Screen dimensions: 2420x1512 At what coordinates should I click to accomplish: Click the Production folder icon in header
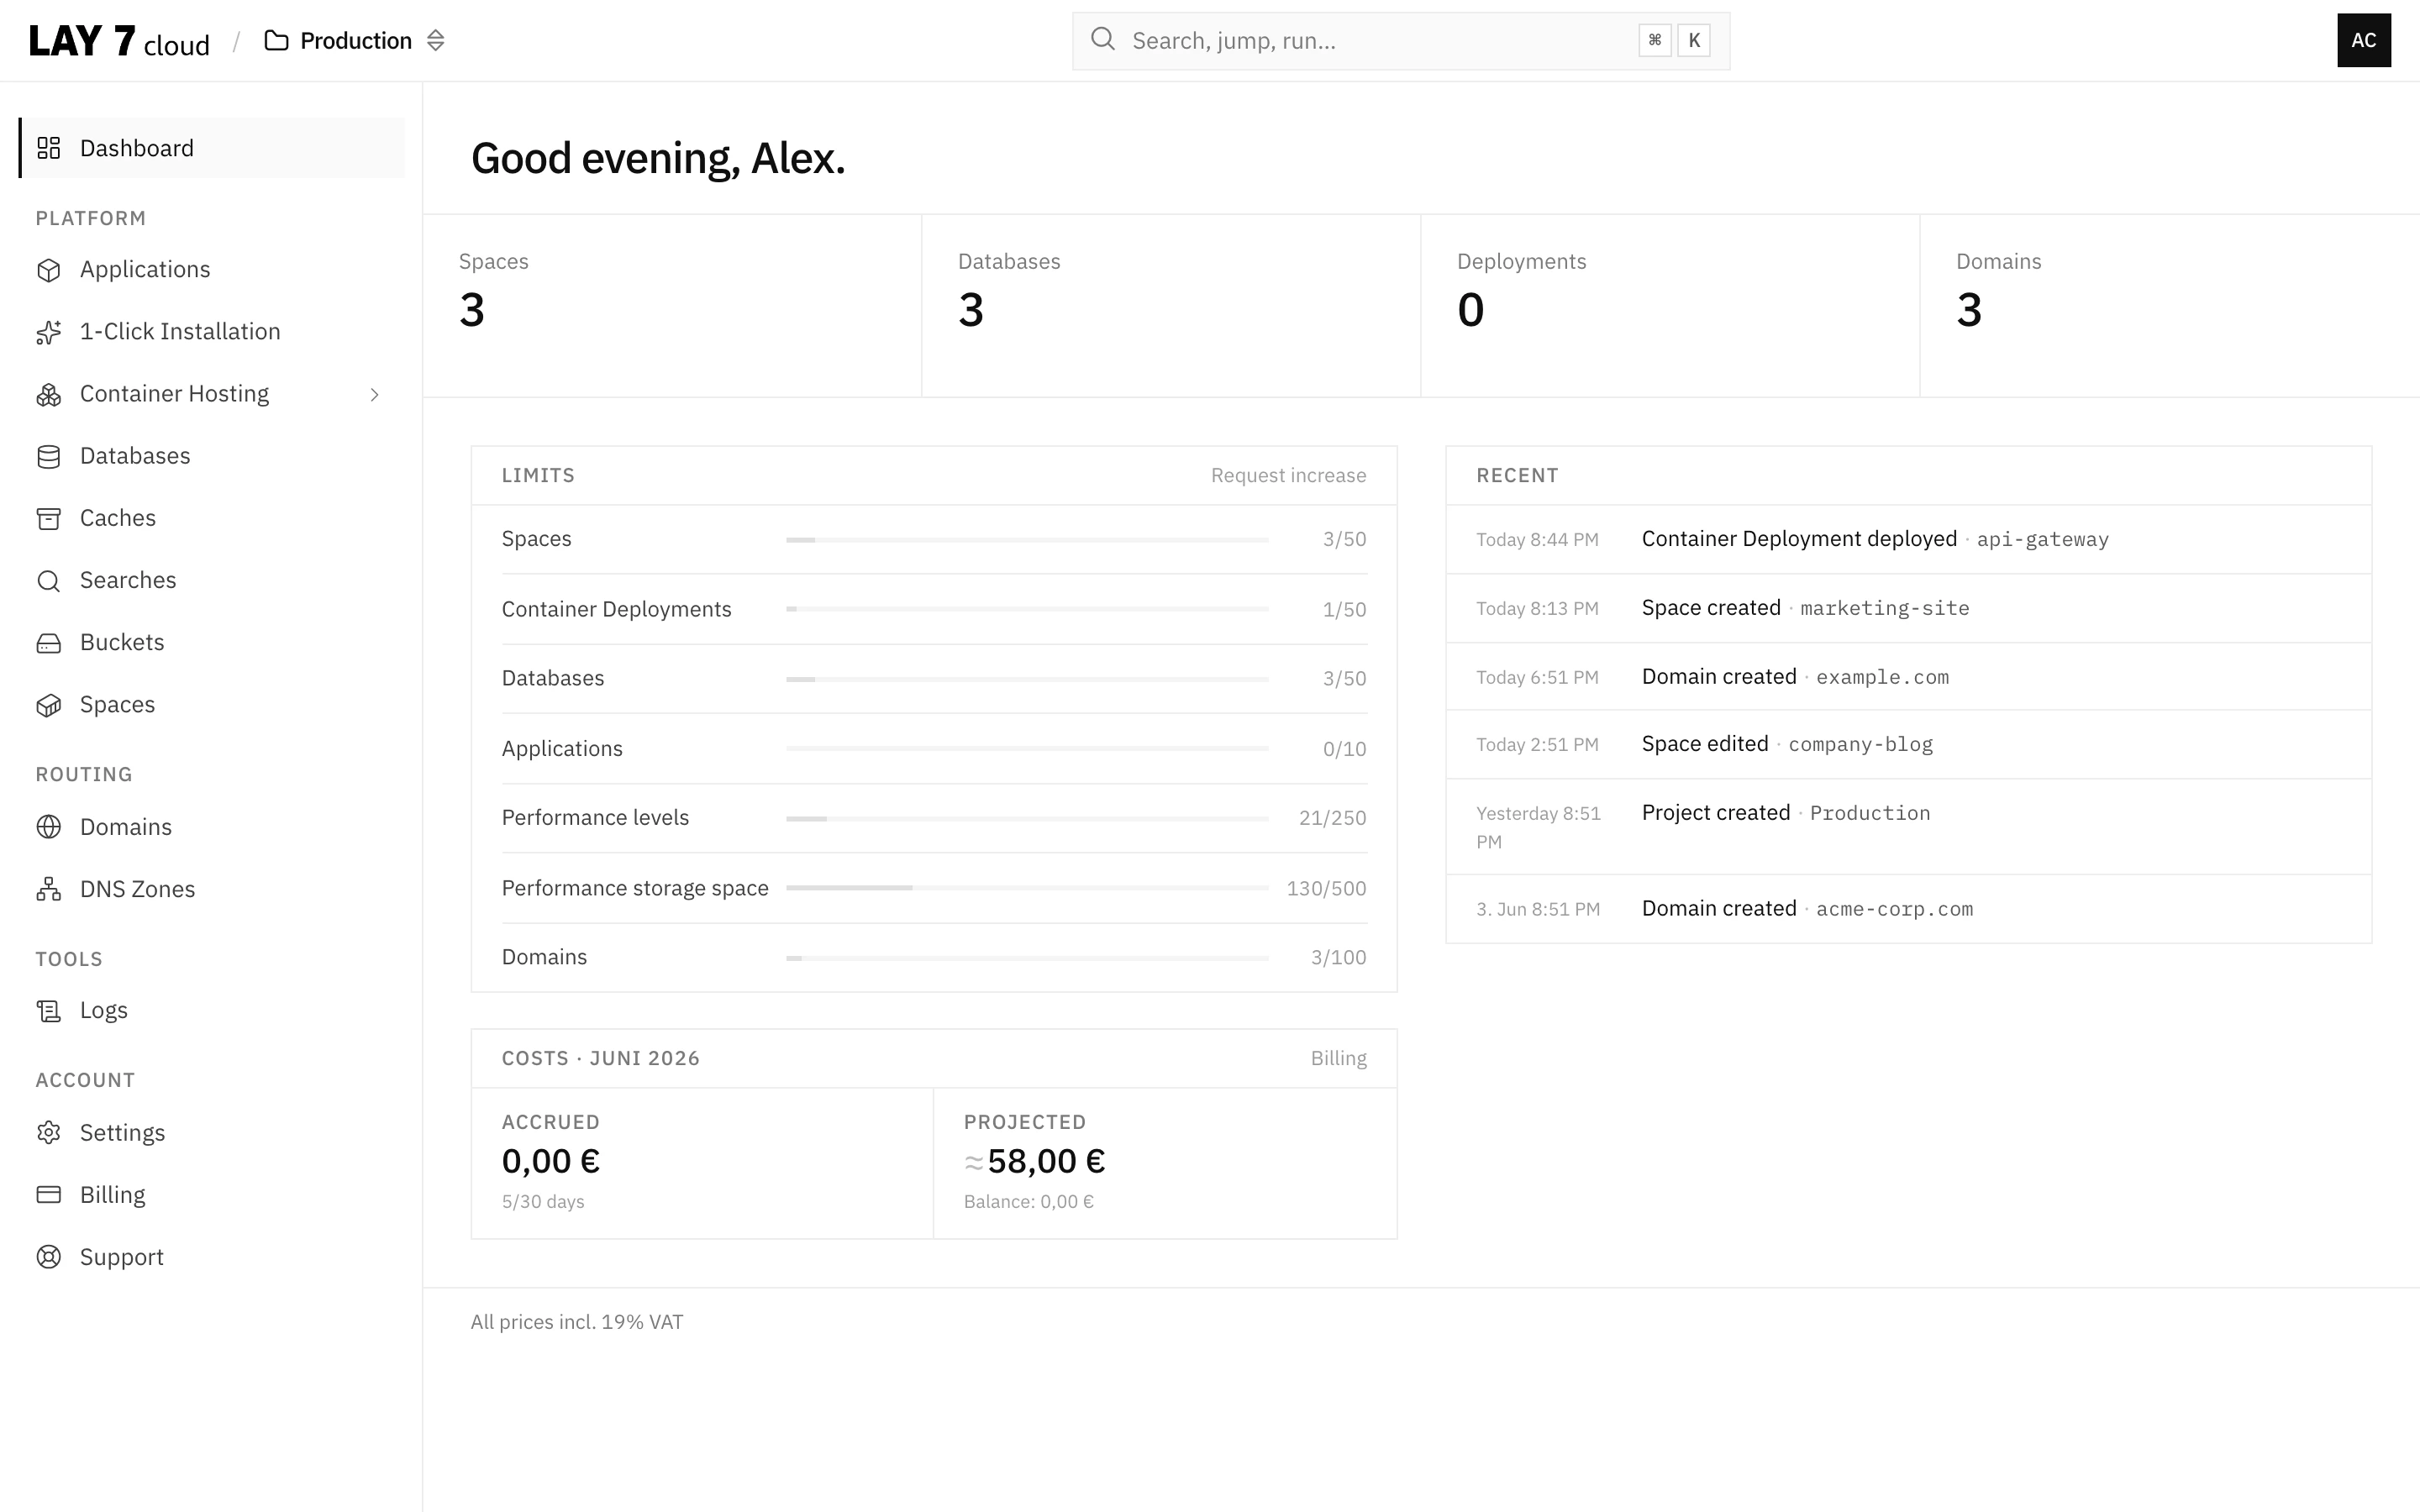click(x=276, y=41)
